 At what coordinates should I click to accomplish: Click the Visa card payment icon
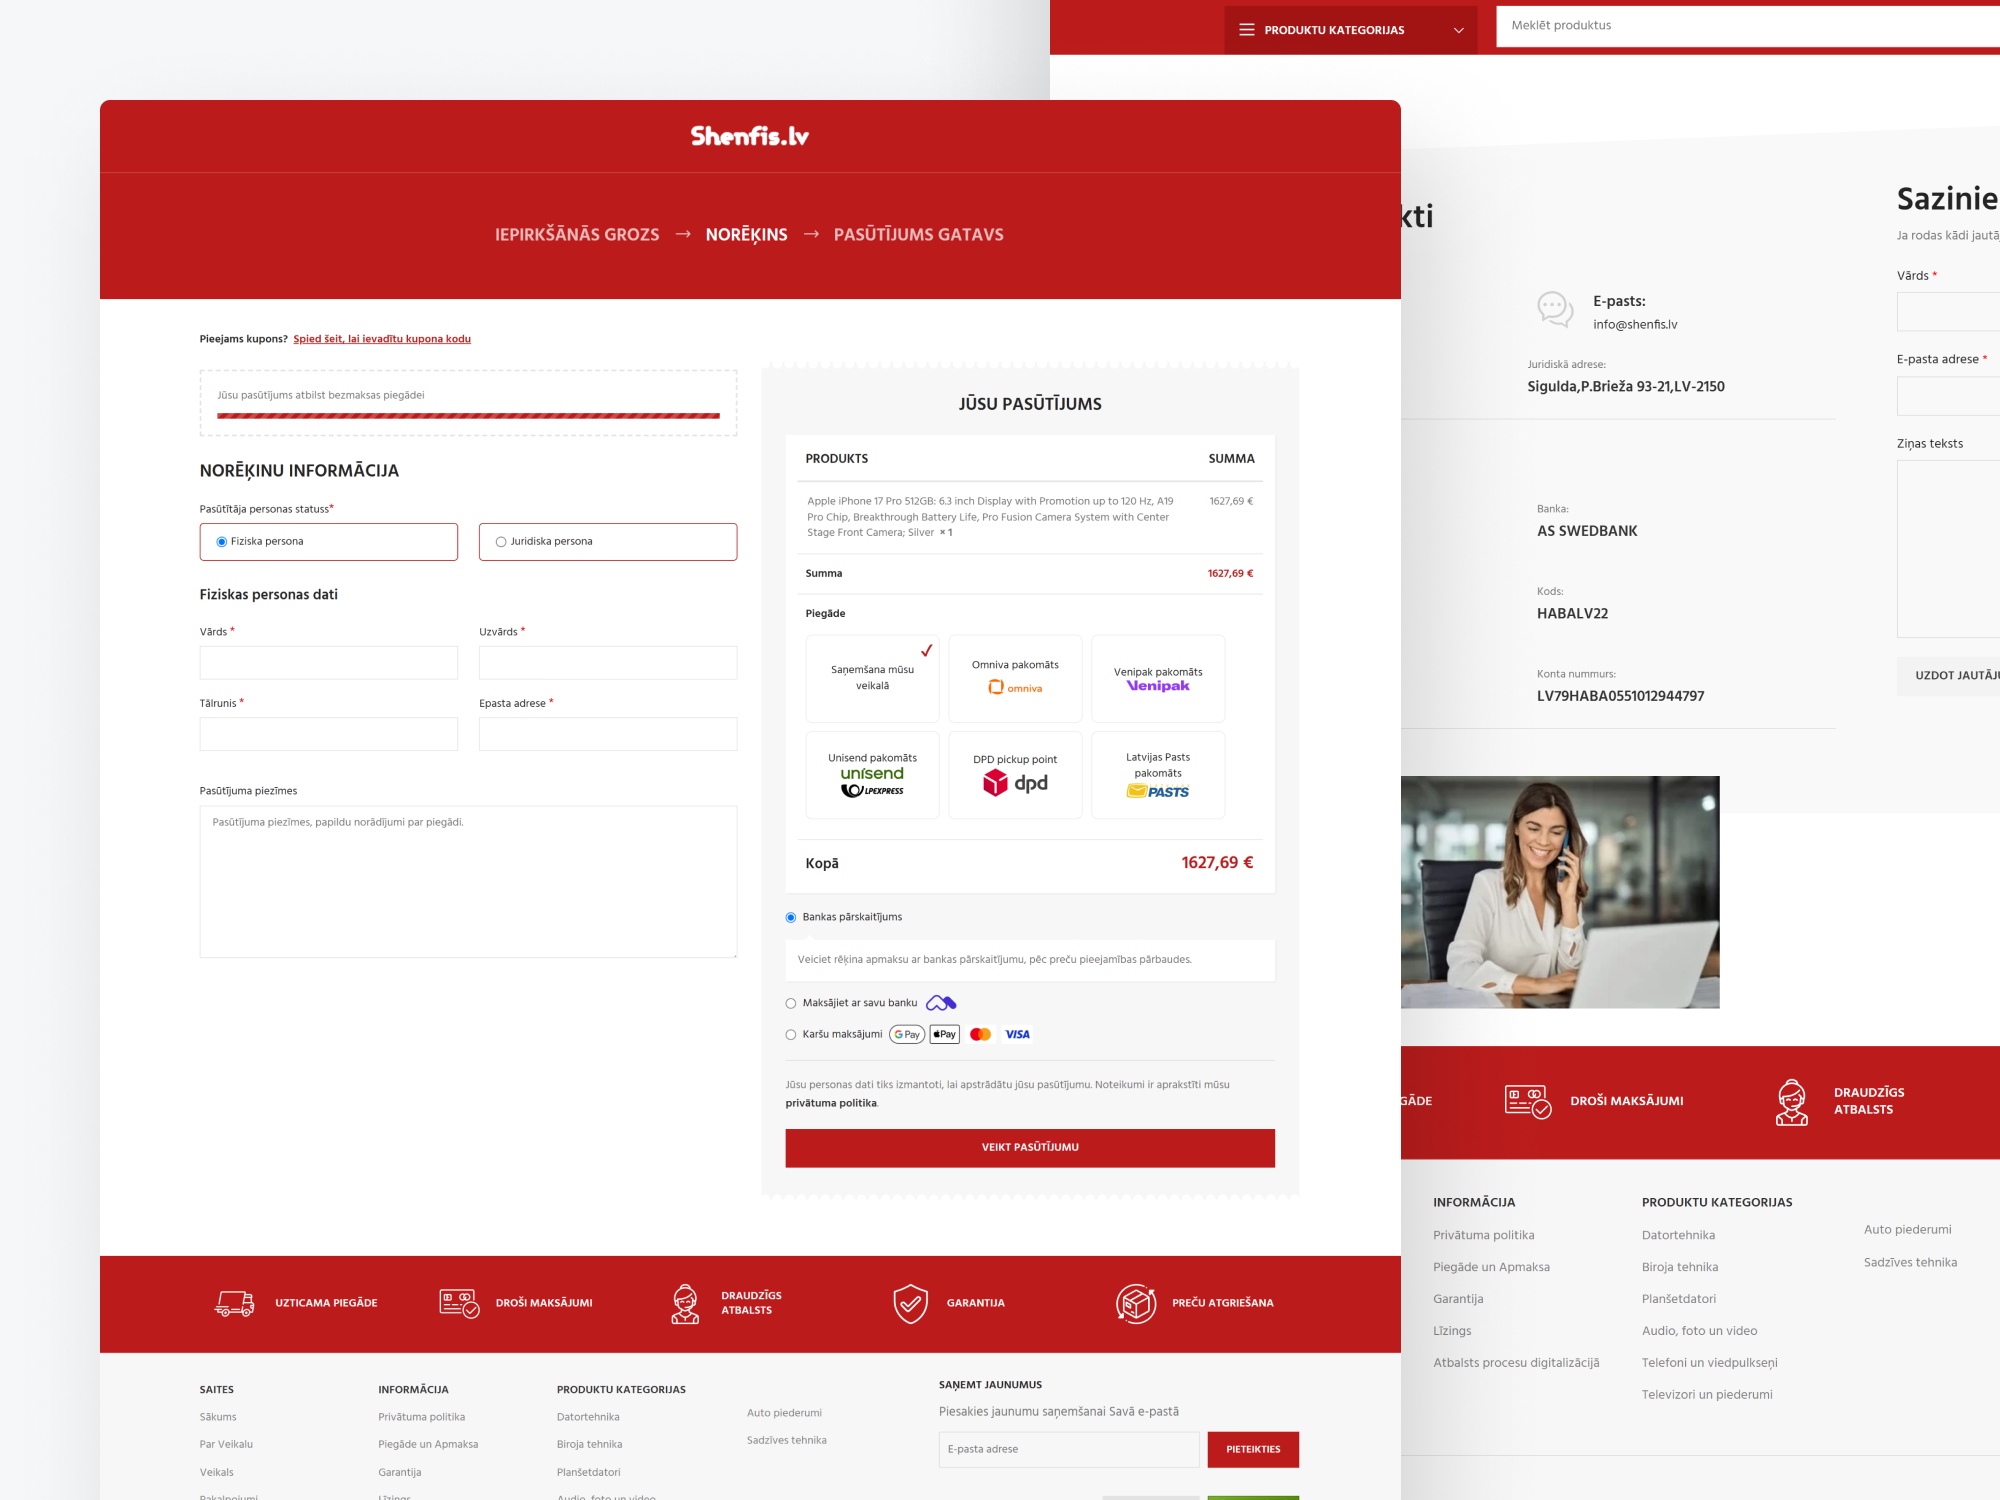(x=1017, y=1034)
